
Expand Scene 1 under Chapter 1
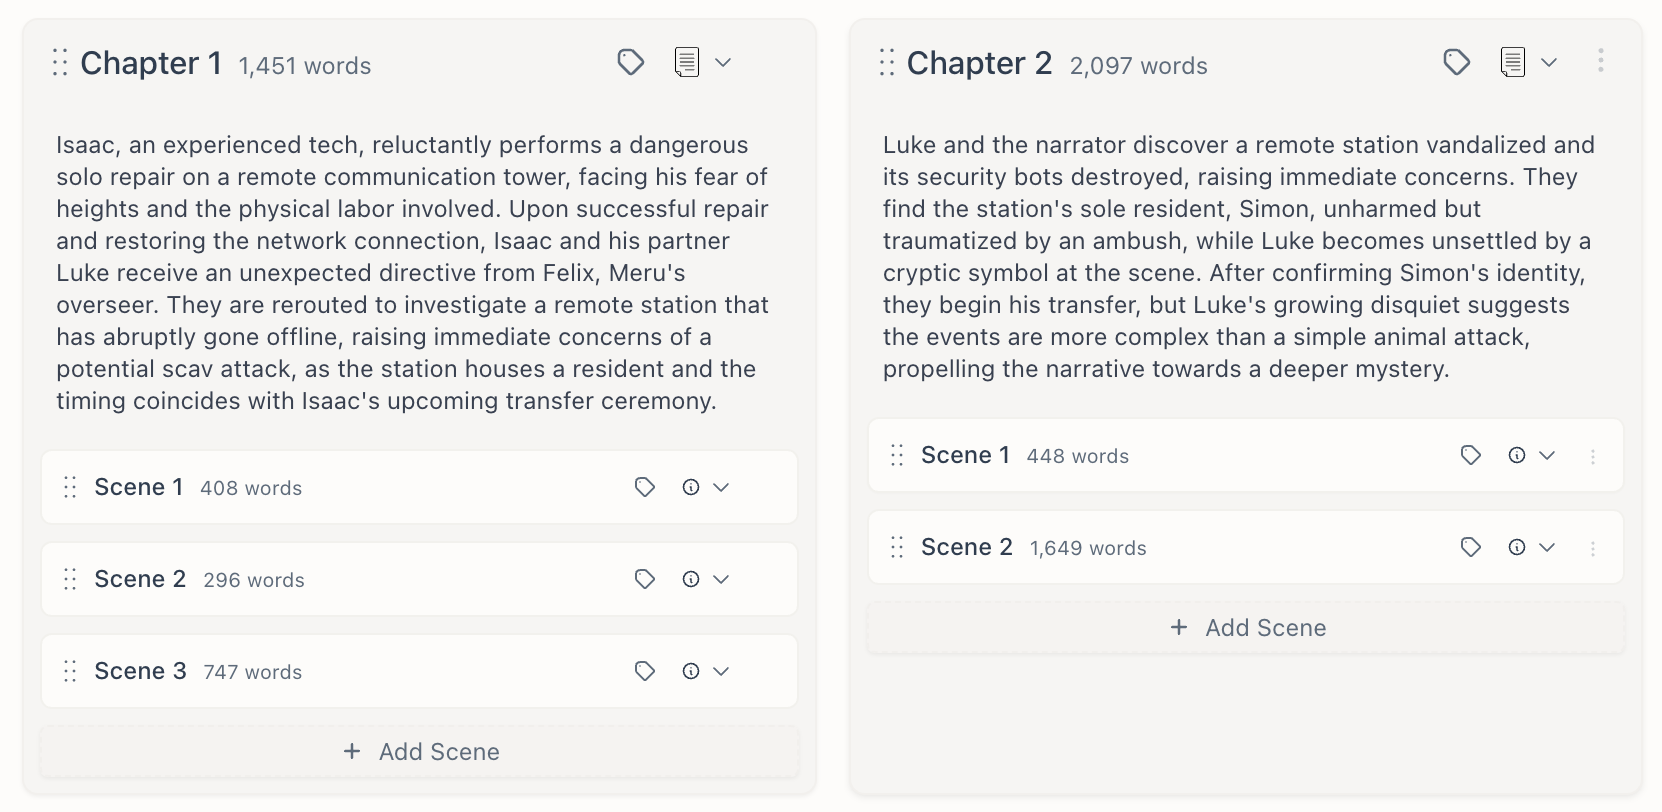pyautogui.click(x=722, y=487)
